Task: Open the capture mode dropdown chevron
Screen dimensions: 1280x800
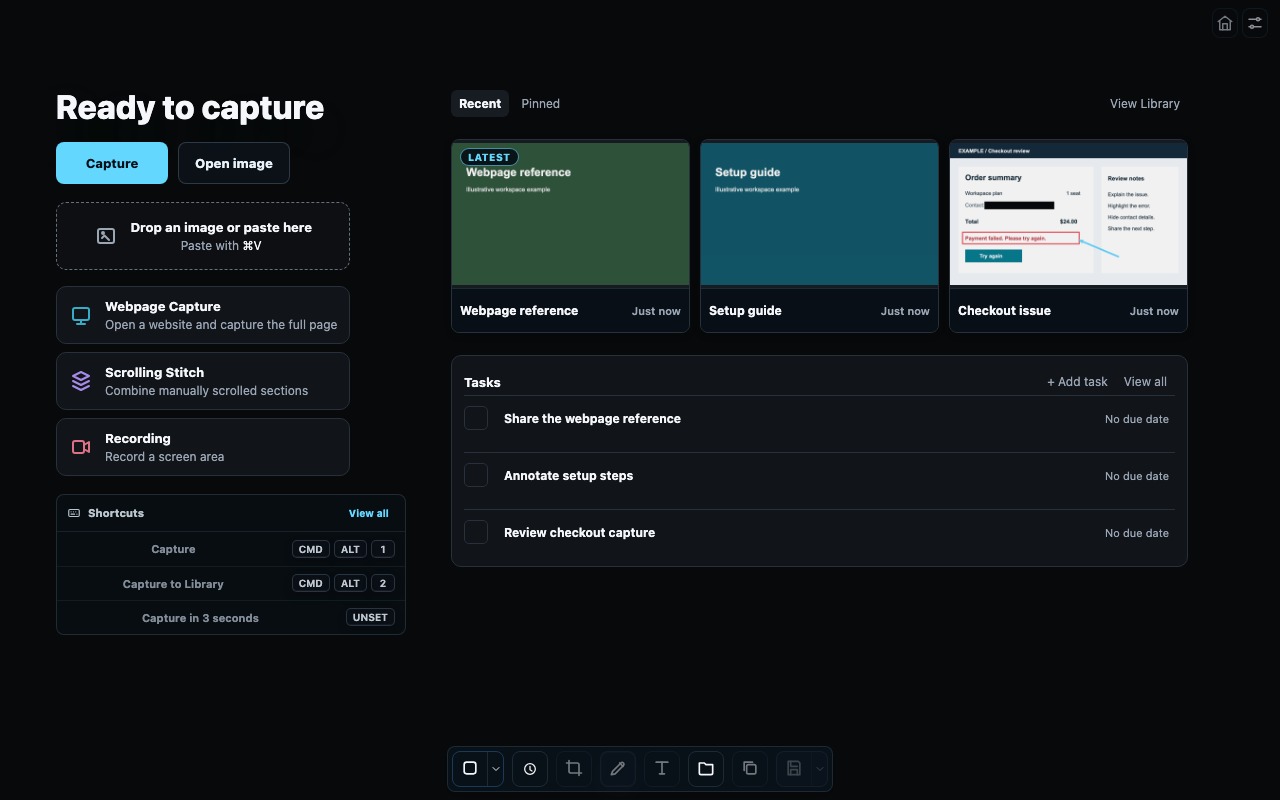Action: point(496,769)
